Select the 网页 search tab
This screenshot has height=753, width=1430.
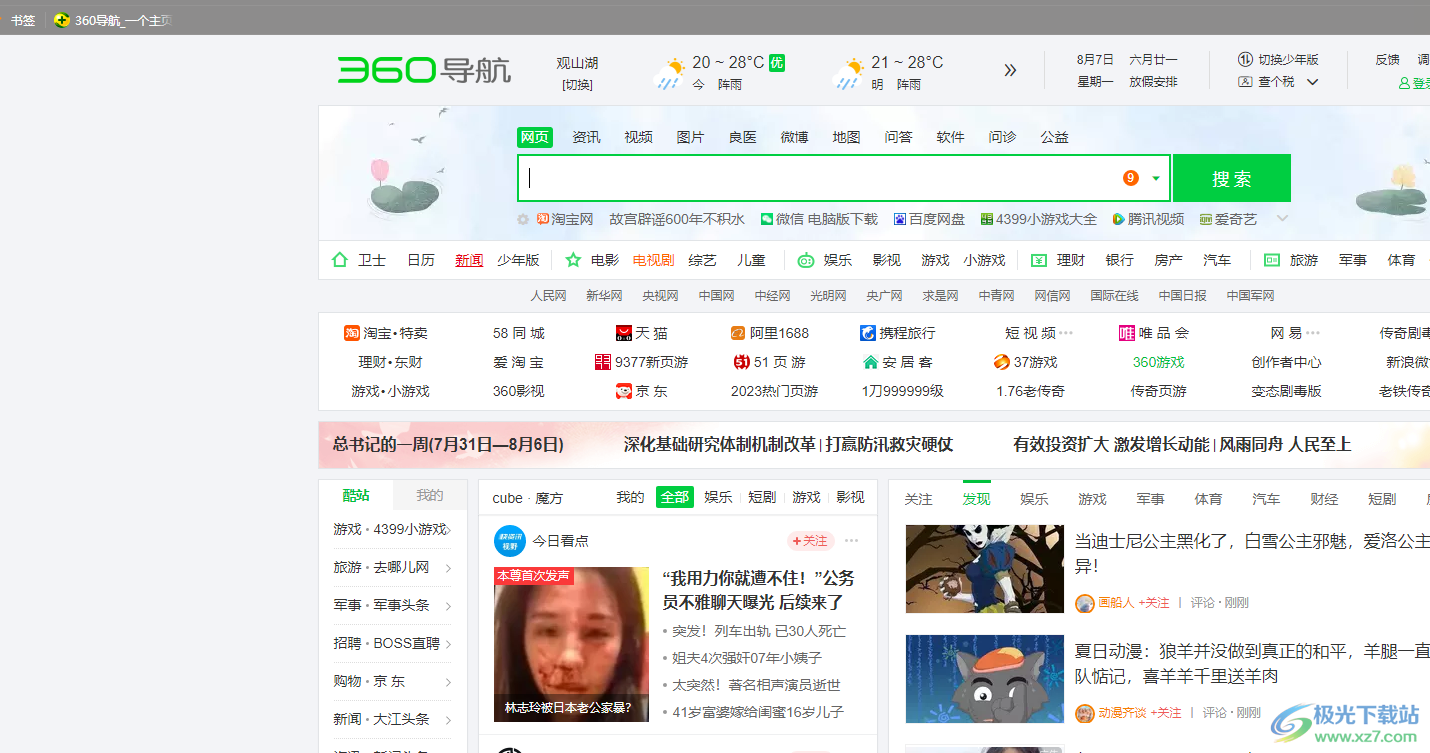535,137
